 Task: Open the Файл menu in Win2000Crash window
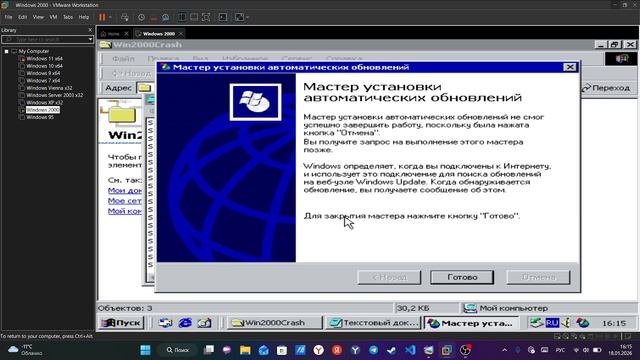click(123, 59)
